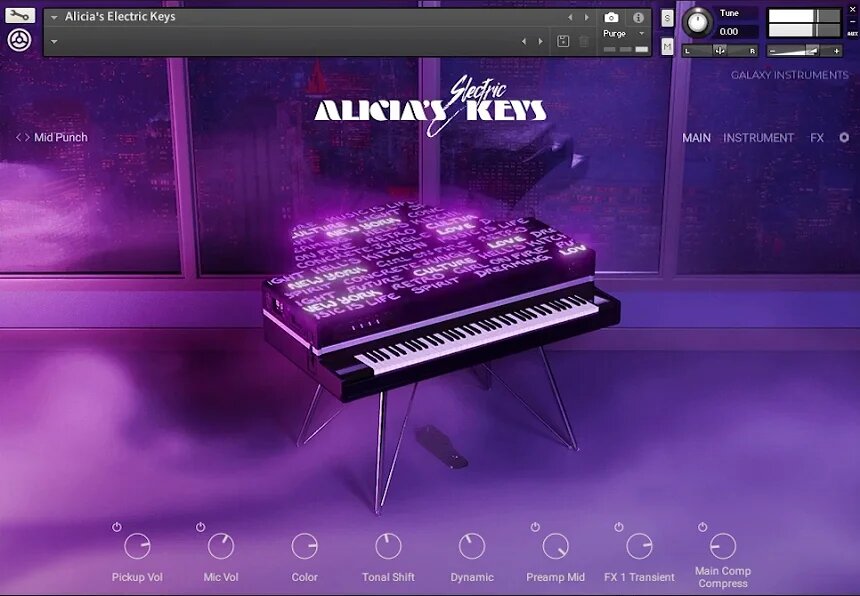Click the Color knob

[x=304, y=546]
